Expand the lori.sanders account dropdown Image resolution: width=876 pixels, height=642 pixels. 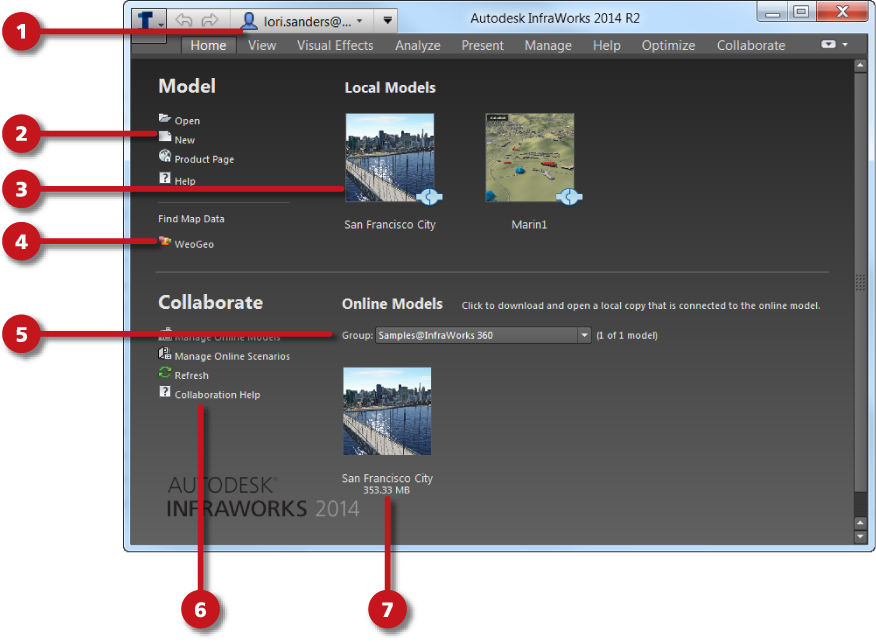360,21
